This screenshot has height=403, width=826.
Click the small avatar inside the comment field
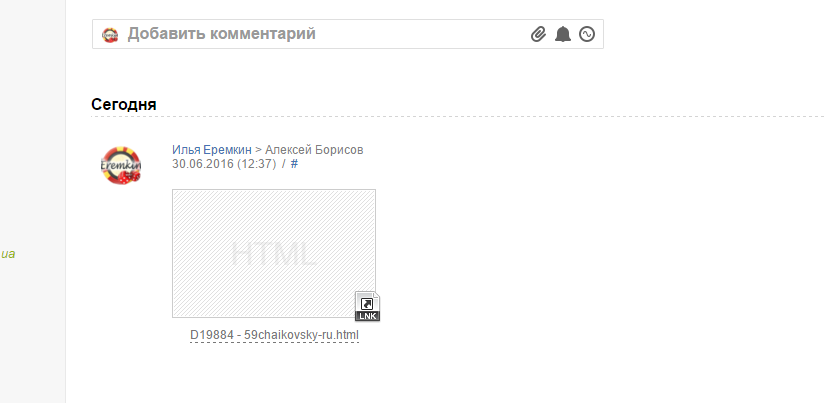point(110,35)
